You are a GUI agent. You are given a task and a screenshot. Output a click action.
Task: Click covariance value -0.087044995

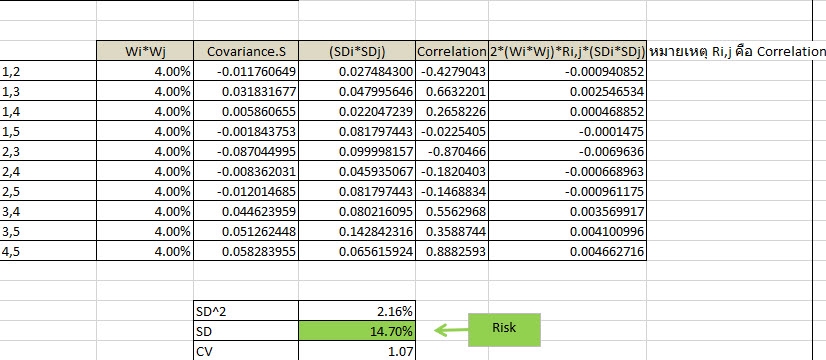[x=246, y=151]
